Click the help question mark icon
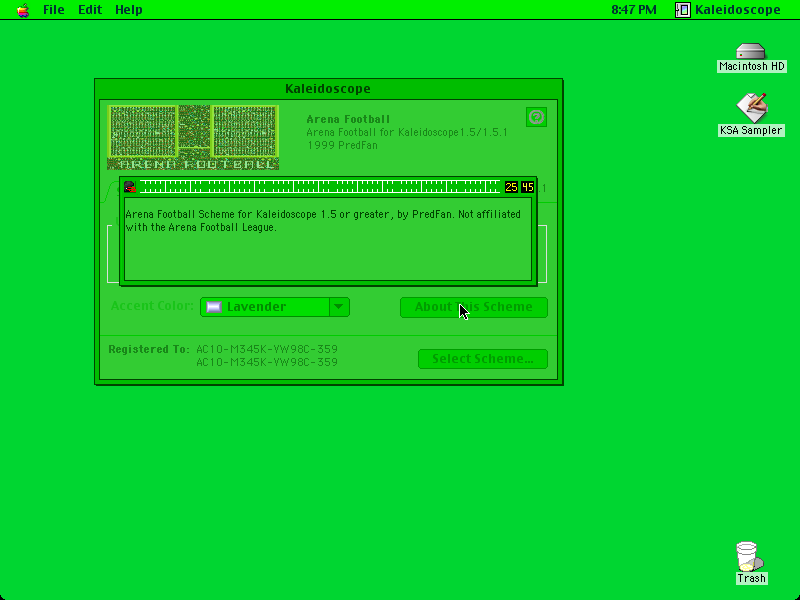The width and height of the screenshot is (800, 600). [x=536, y=117]
